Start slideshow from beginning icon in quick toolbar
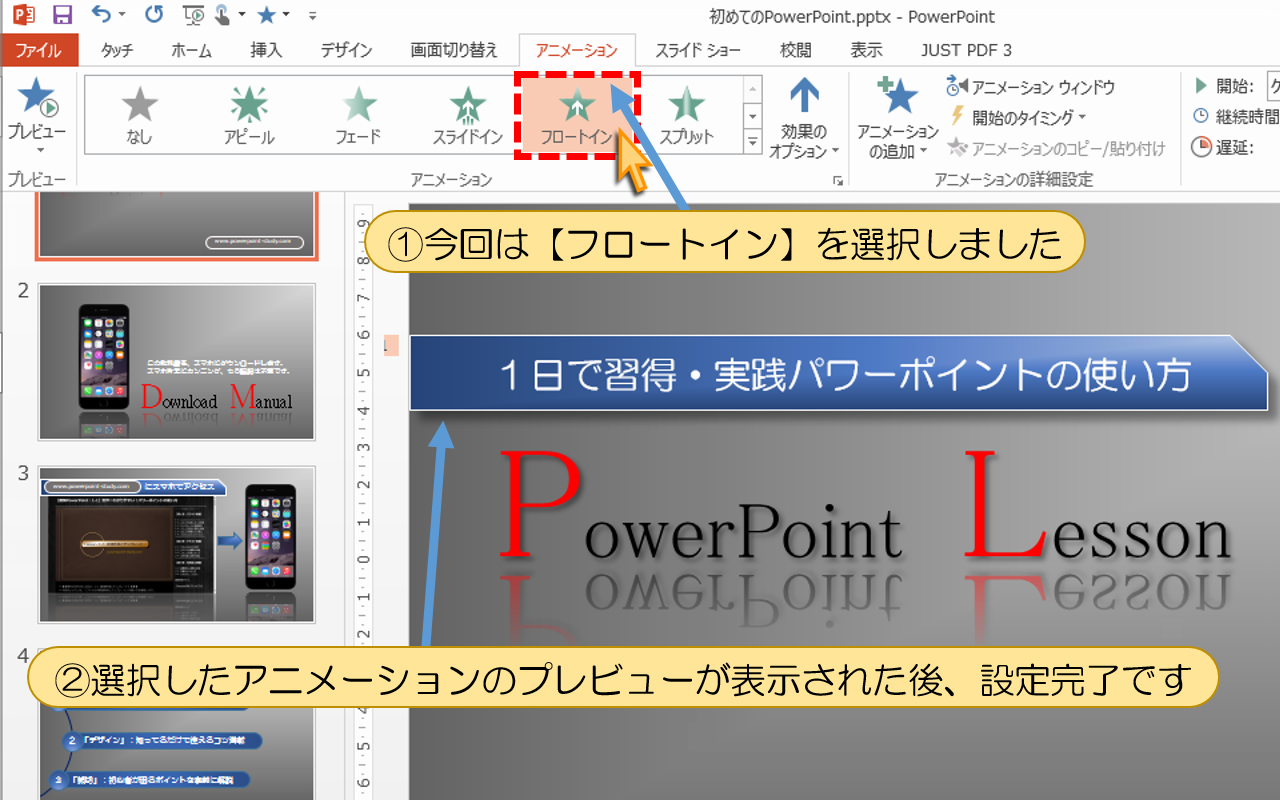The height and width of the screenshot is (800, 1280). (194, 15)
